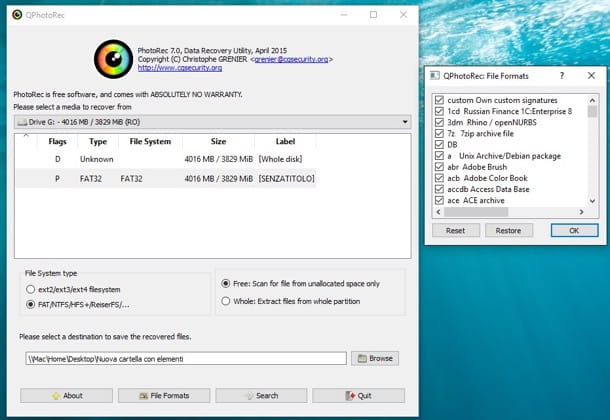The height and width of the screenshot is (420, 610).
Task: Select ext2/ext3/ext4 filesystem option
Action: tap(30, 289)
